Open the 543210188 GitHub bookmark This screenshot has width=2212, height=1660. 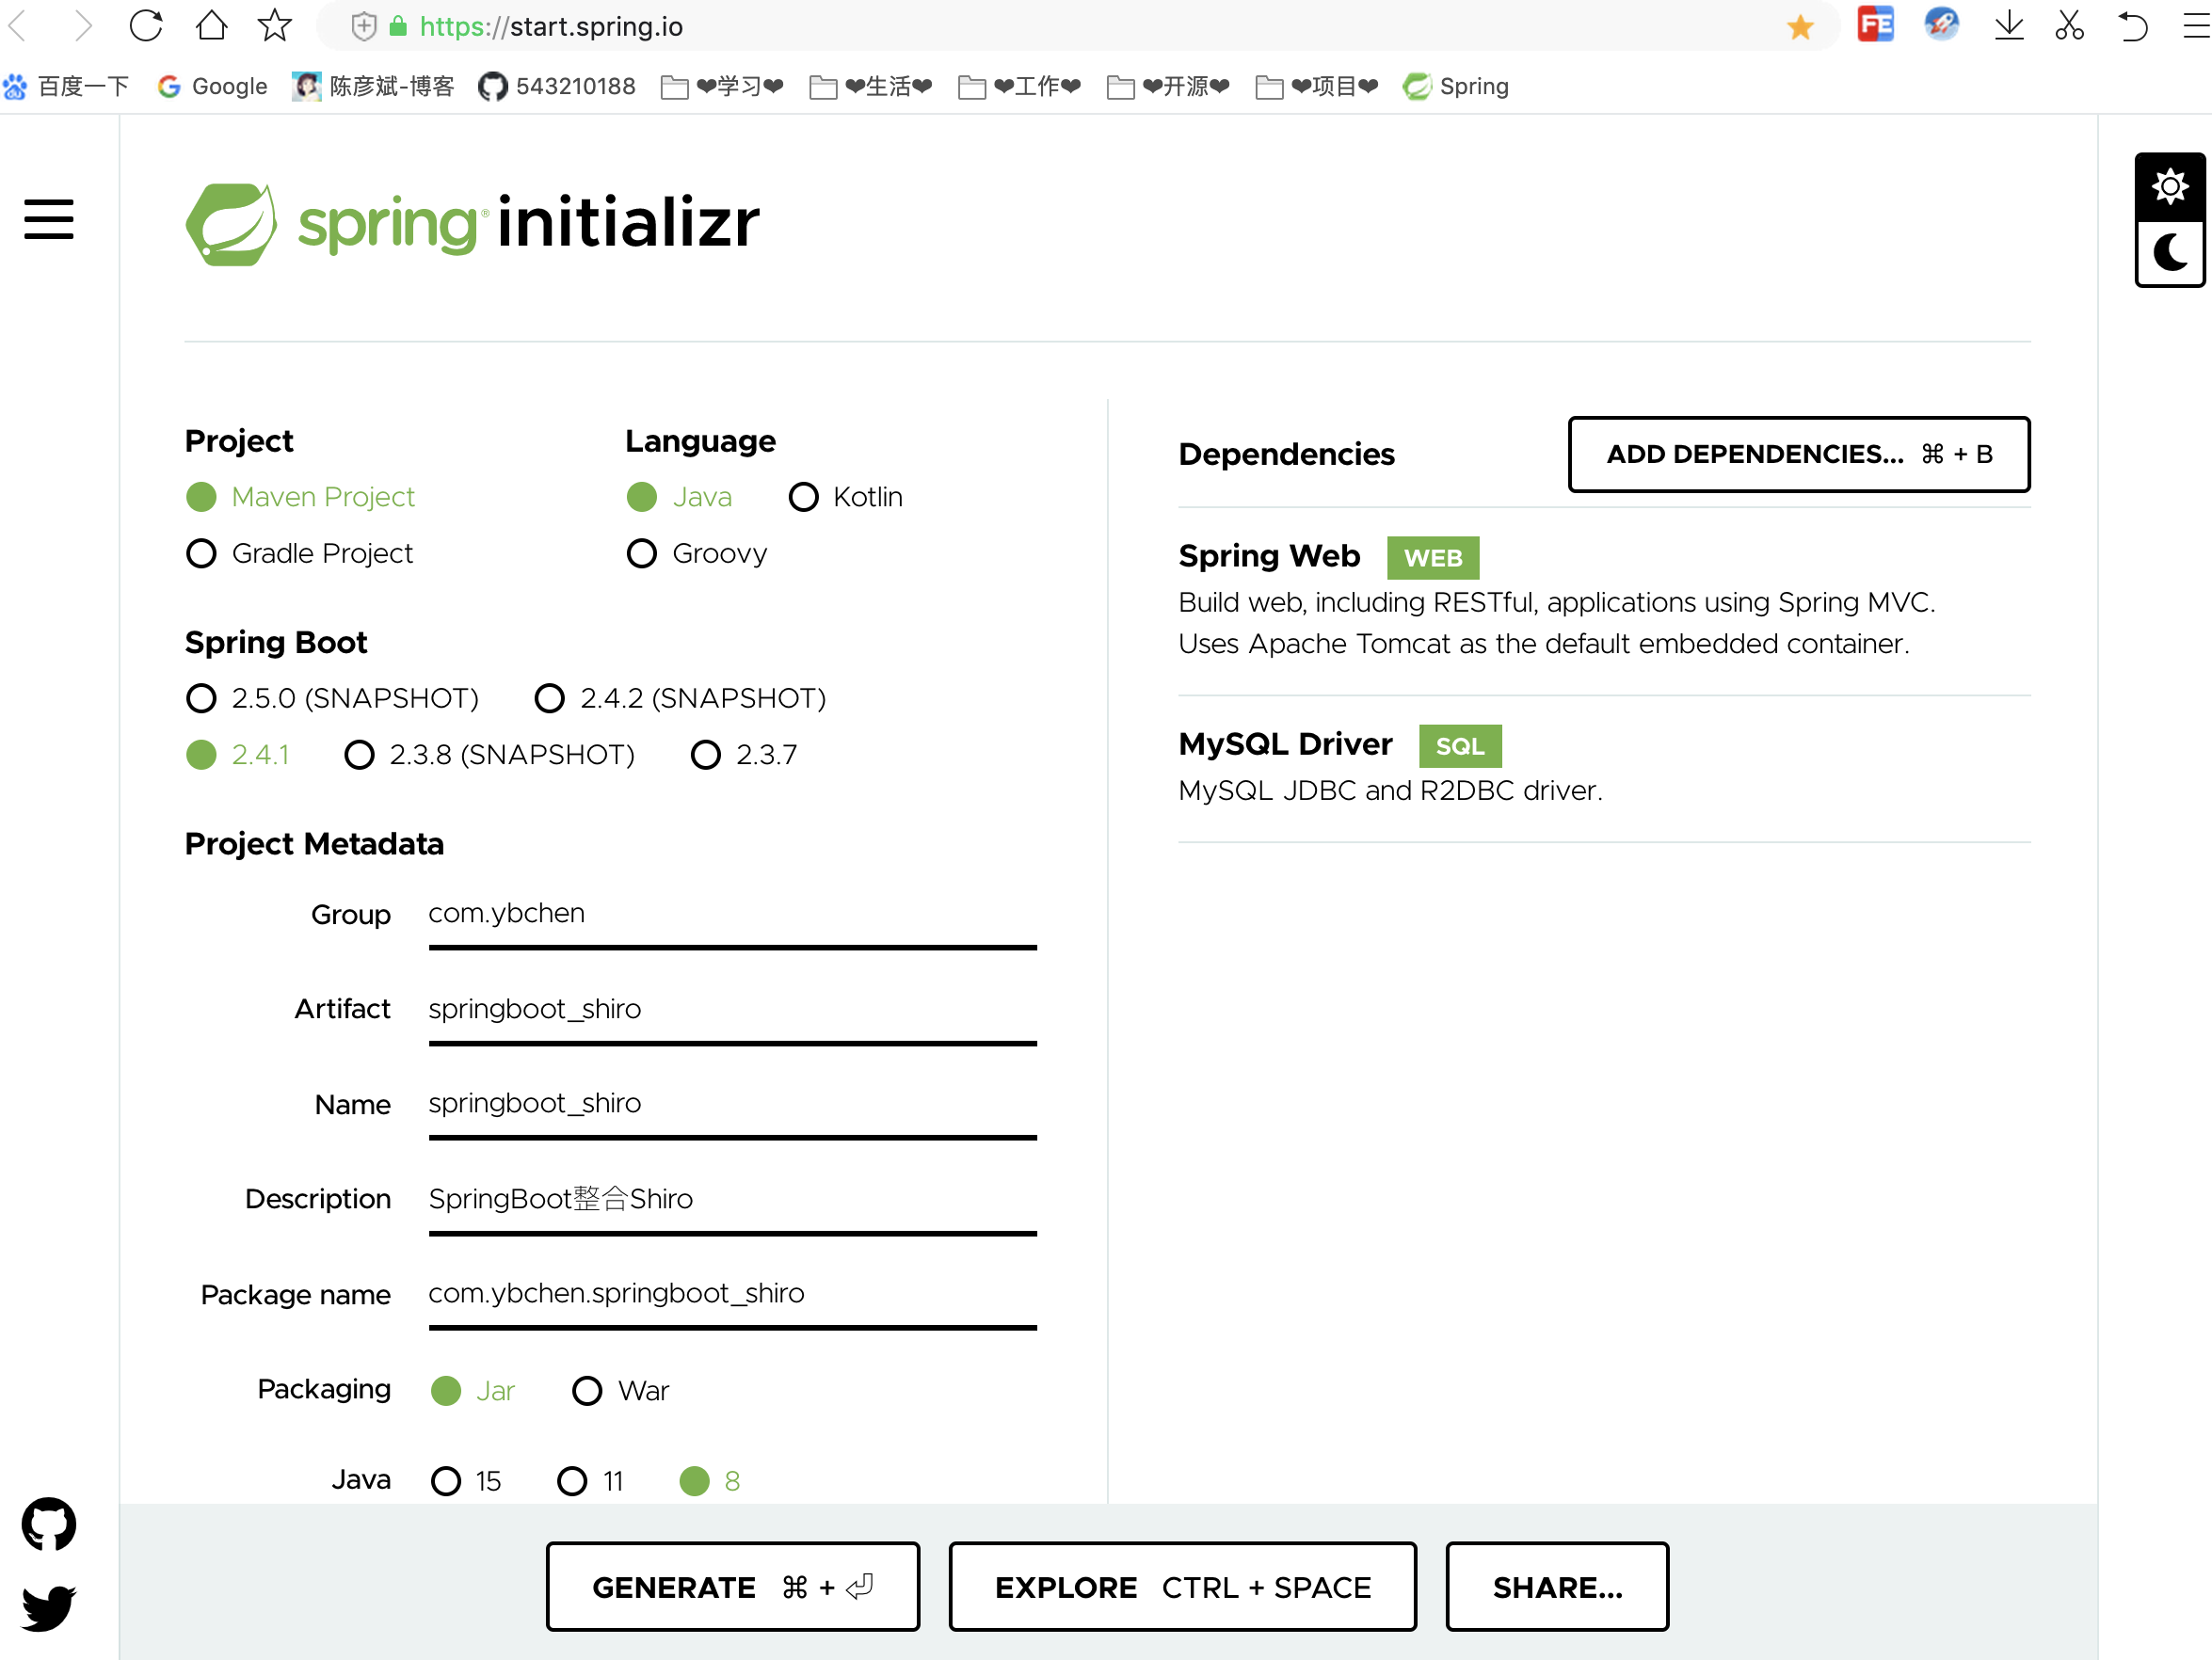pyautogui.click(x=557, y=87)
